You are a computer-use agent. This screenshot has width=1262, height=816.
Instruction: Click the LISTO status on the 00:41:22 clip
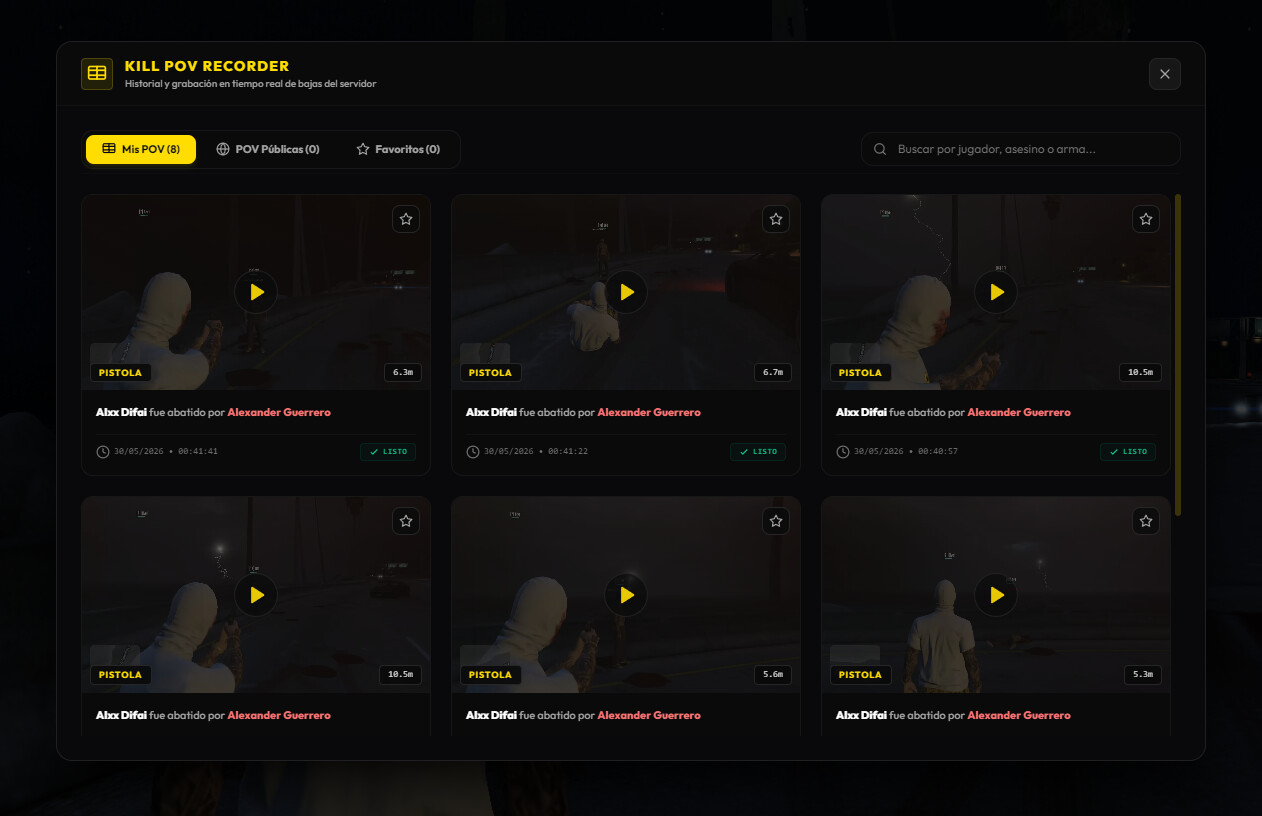(758, 452)
